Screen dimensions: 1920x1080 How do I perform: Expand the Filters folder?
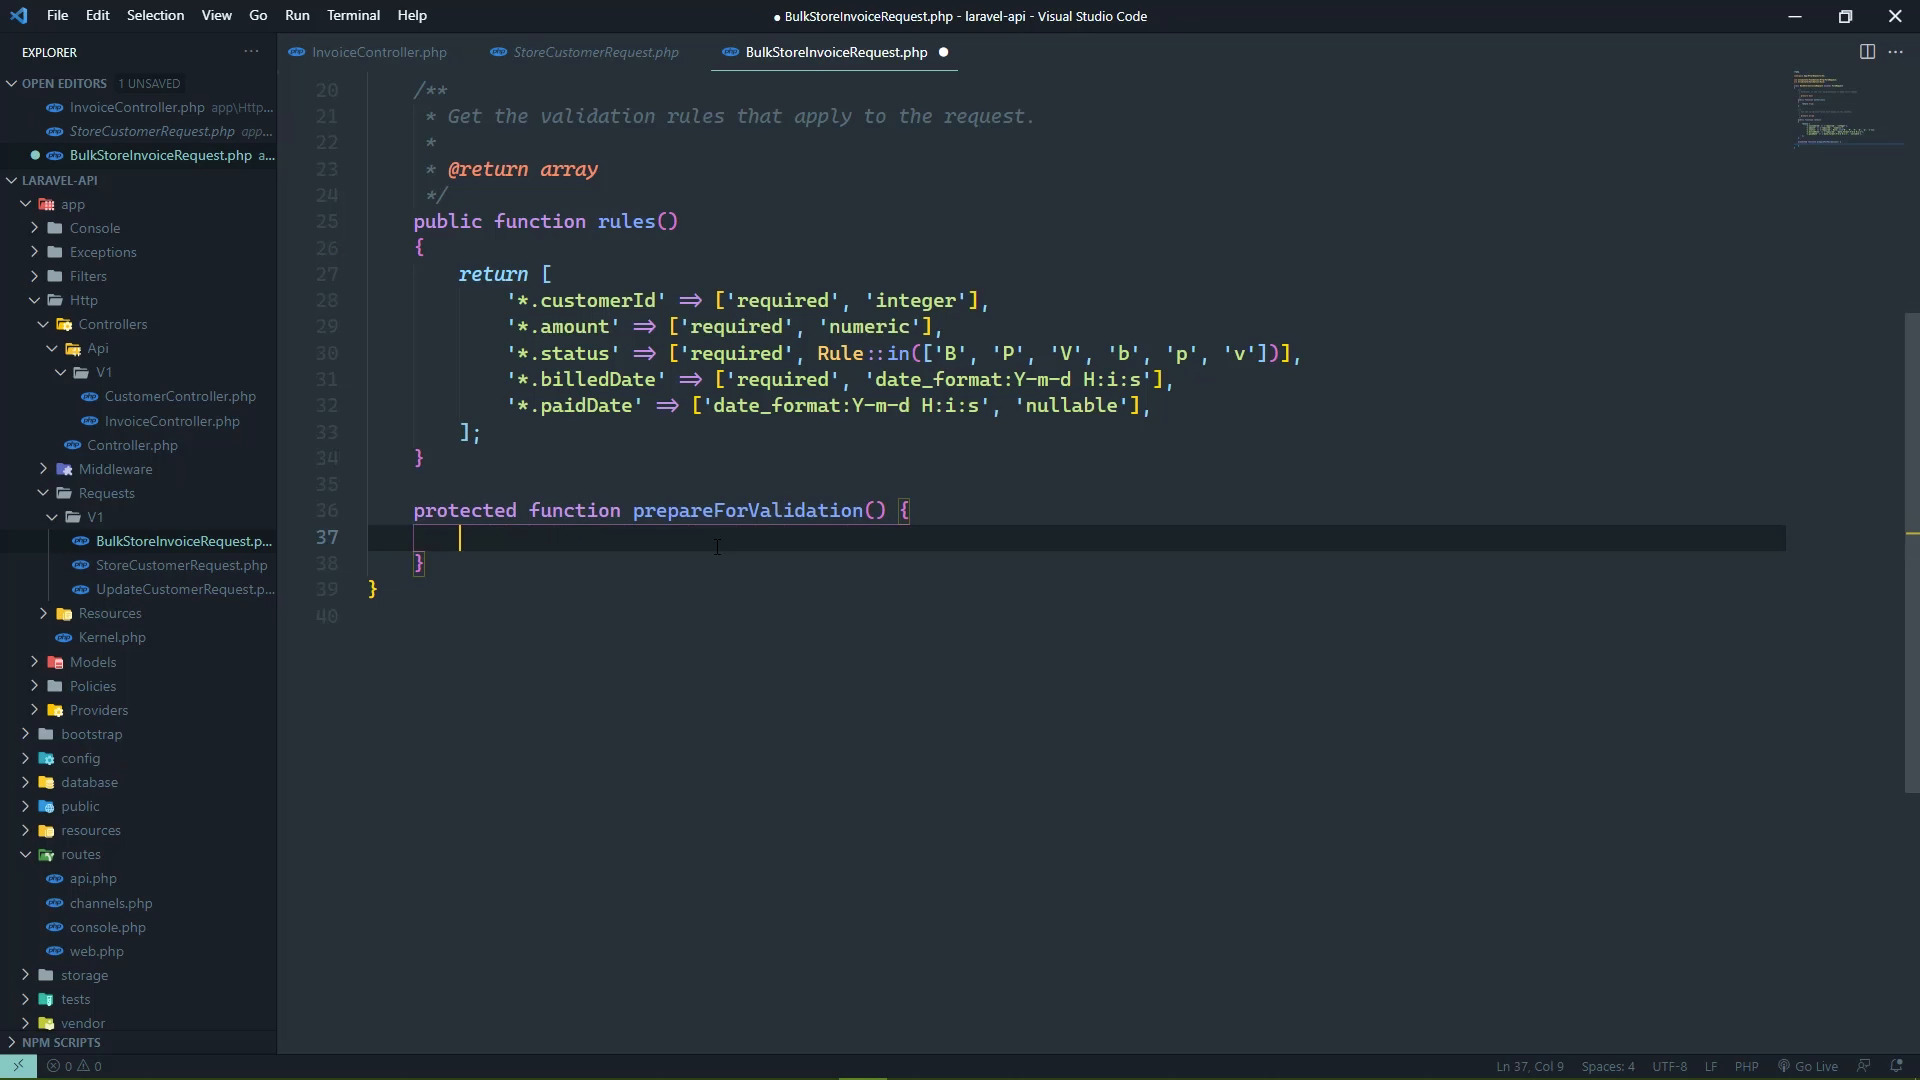[x=34, y=276]
